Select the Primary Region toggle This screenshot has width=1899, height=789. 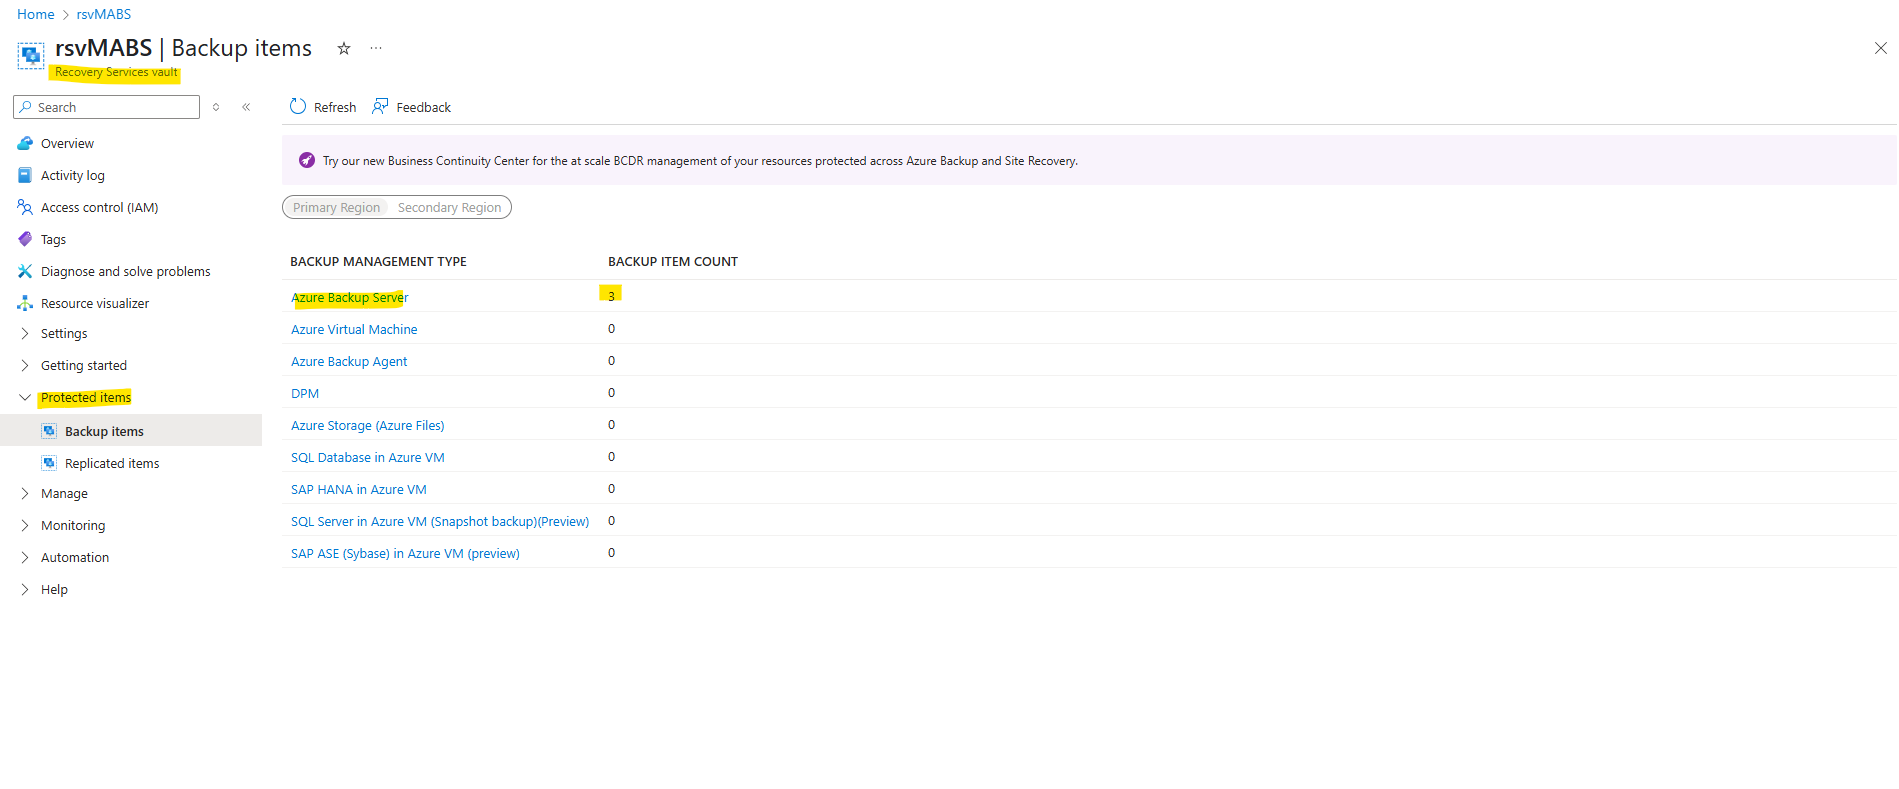coord(336,207)
